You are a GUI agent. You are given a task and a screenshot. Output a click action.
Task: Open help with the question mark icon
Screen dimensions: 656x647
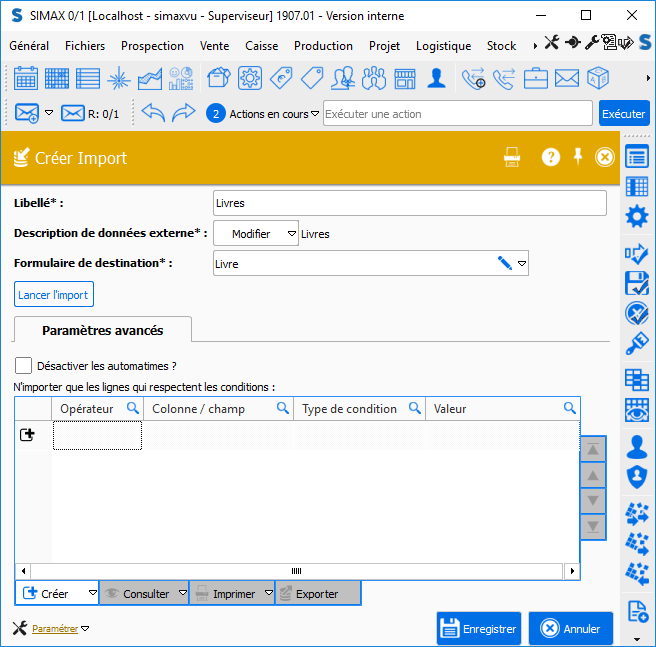[x=550, y=157]
